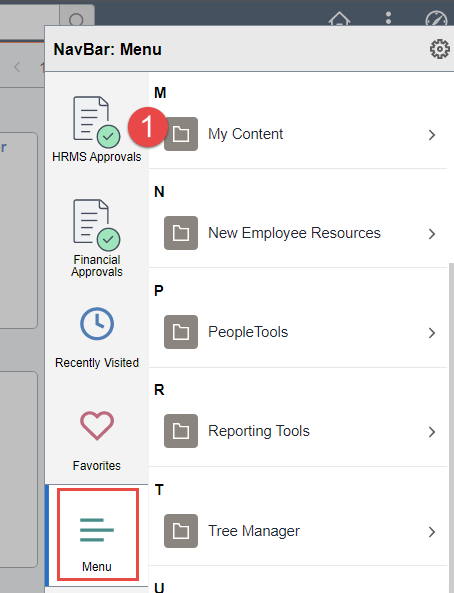The height and width of the screenshot is (593, 454).
Task: Click the NavBar compass icon
Action: coord(436,19)
